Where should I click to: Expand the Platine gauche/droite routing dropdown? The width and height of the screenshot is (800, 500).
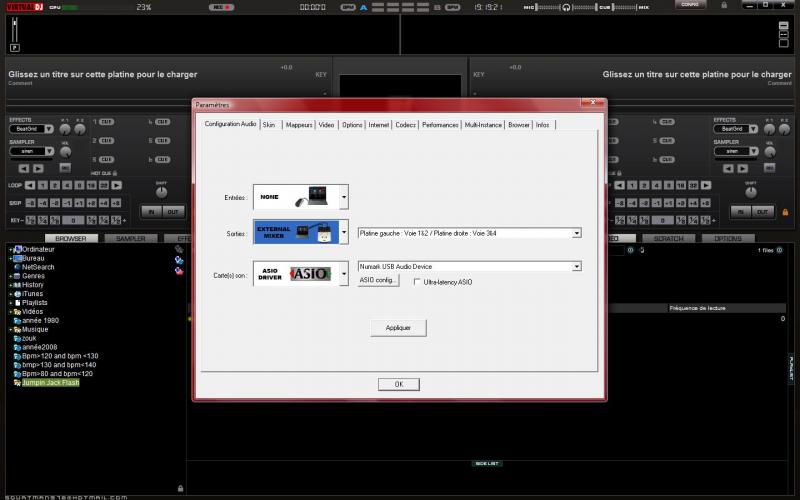577,233
